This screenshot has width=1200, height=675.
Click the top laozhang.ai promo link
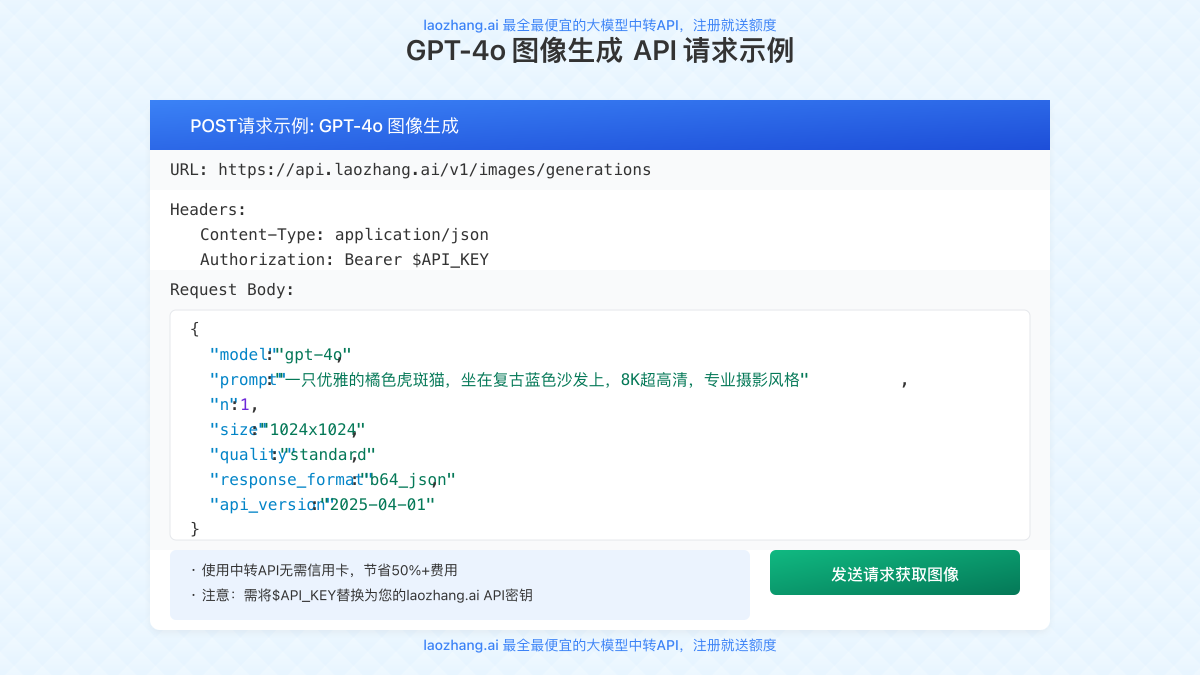point(600,25)
